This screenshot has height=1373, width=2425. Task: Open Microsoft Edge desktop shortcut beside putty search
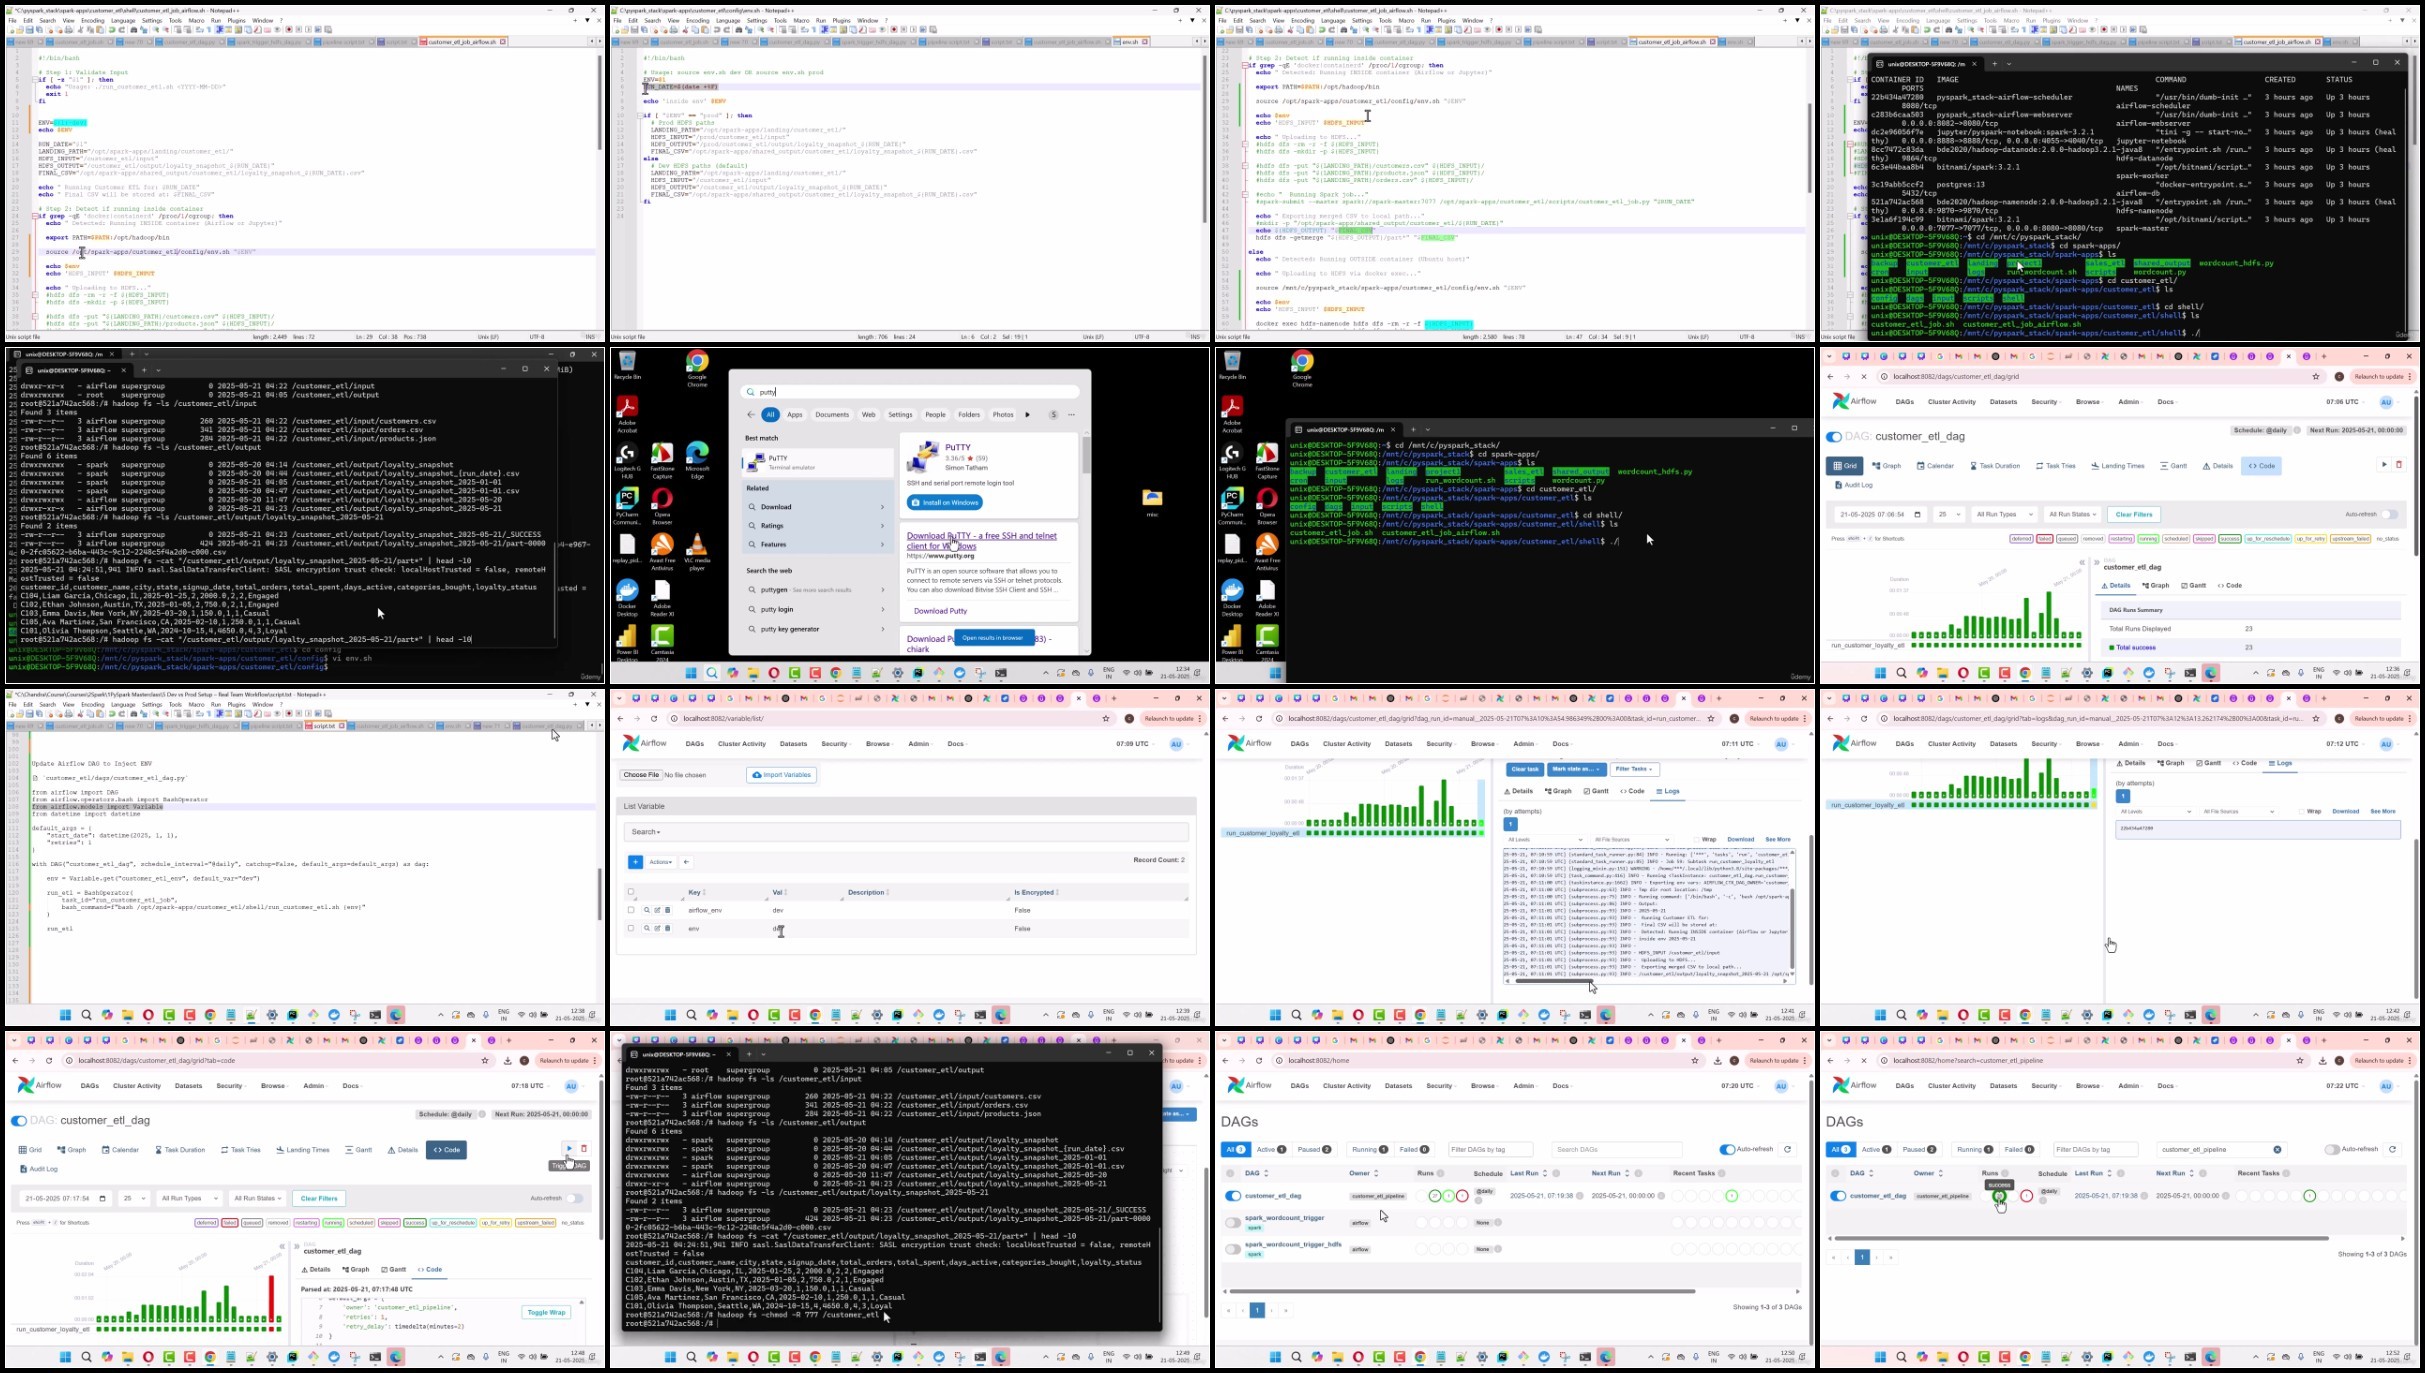click(697, 460)
